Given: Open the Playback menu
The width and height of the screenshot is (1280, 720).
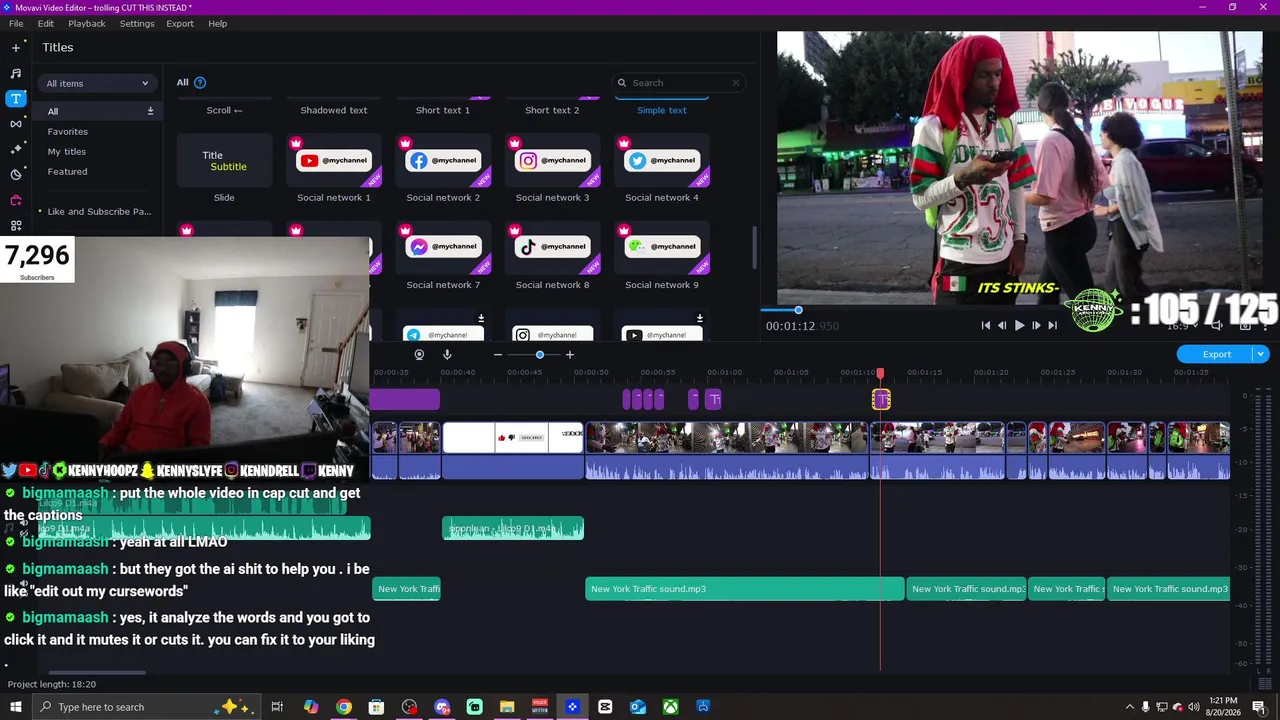Looking at the screenshot, I should 87,23.
